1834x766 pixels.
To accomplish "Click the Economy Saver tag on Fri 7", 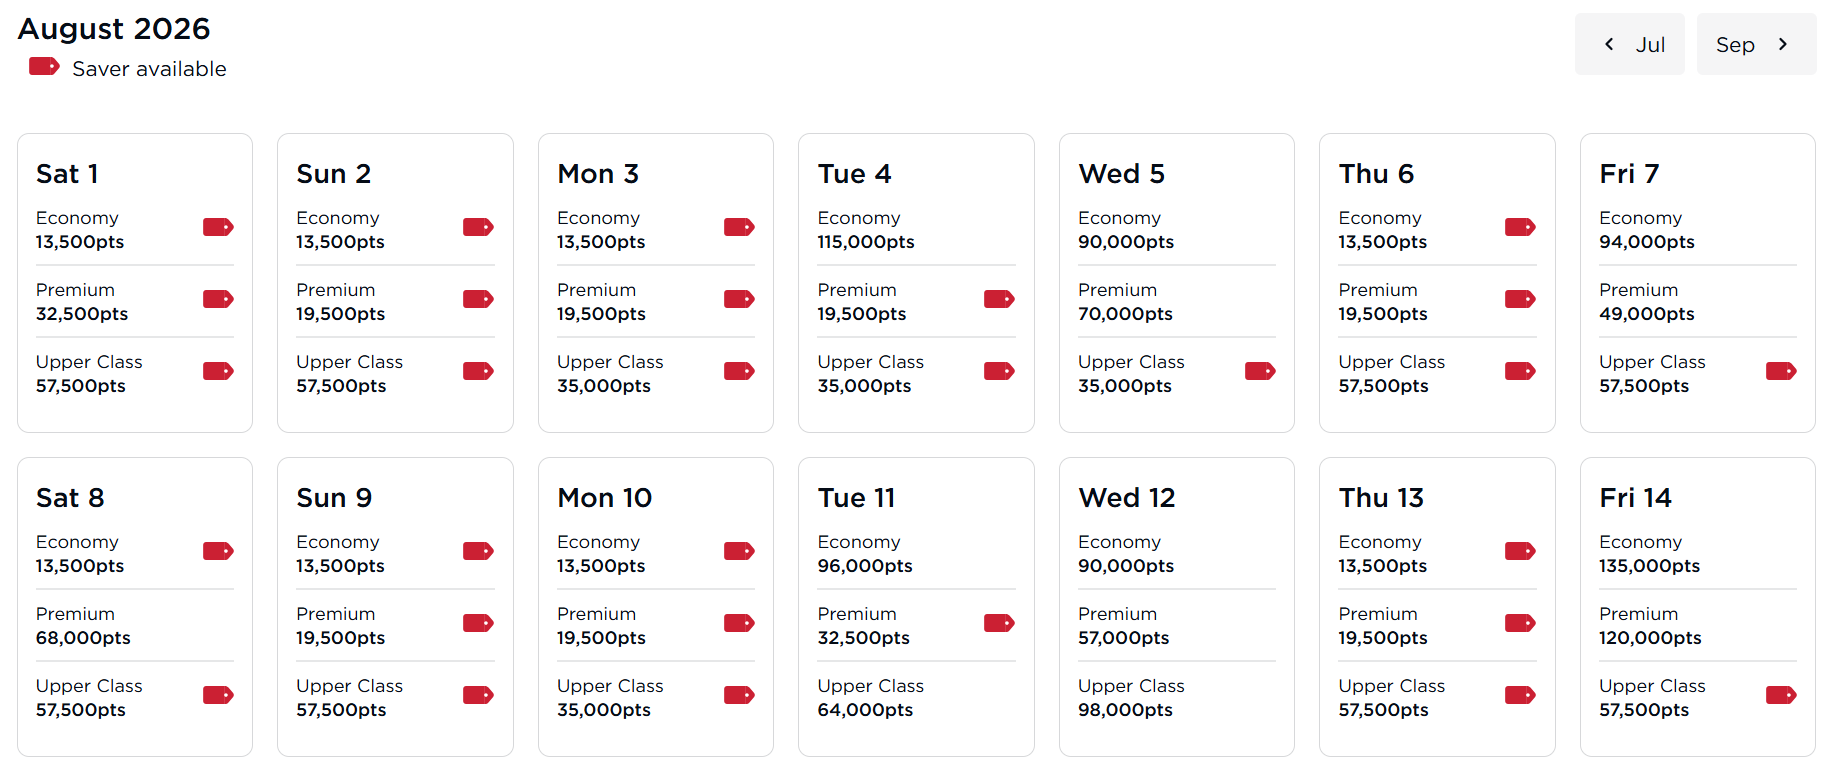I will click(x=1781, y=227).
